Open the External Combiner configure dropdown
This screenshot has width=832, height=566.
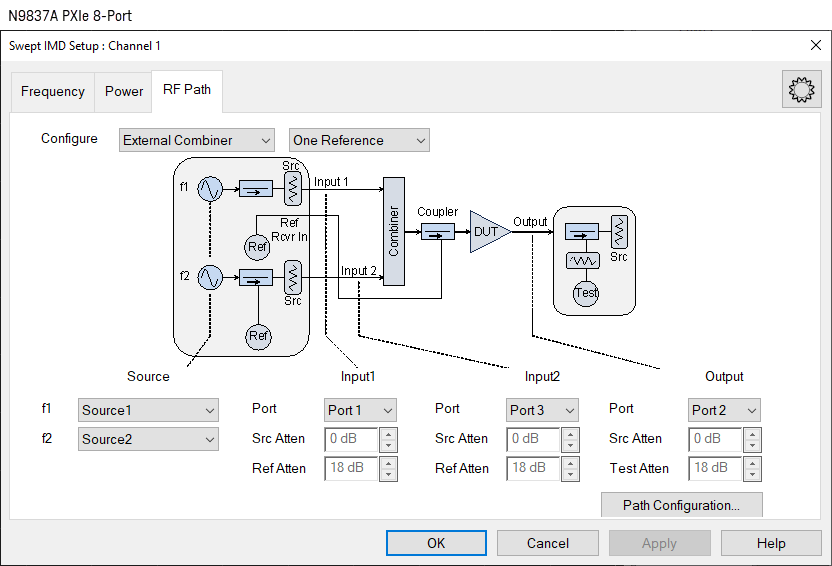tap(196, 140)
